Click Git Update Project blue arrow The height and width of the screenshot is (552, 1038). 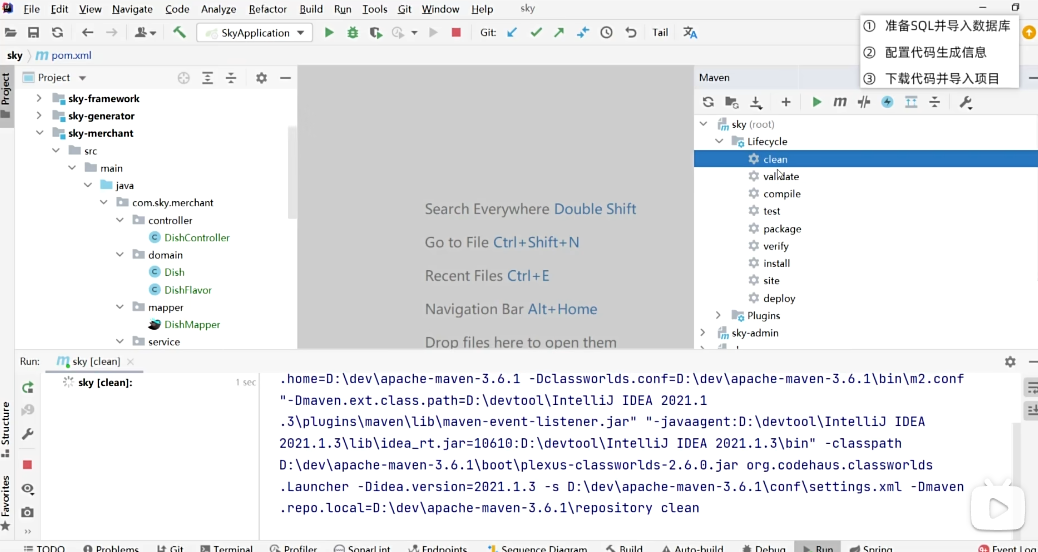click(512, 32)
